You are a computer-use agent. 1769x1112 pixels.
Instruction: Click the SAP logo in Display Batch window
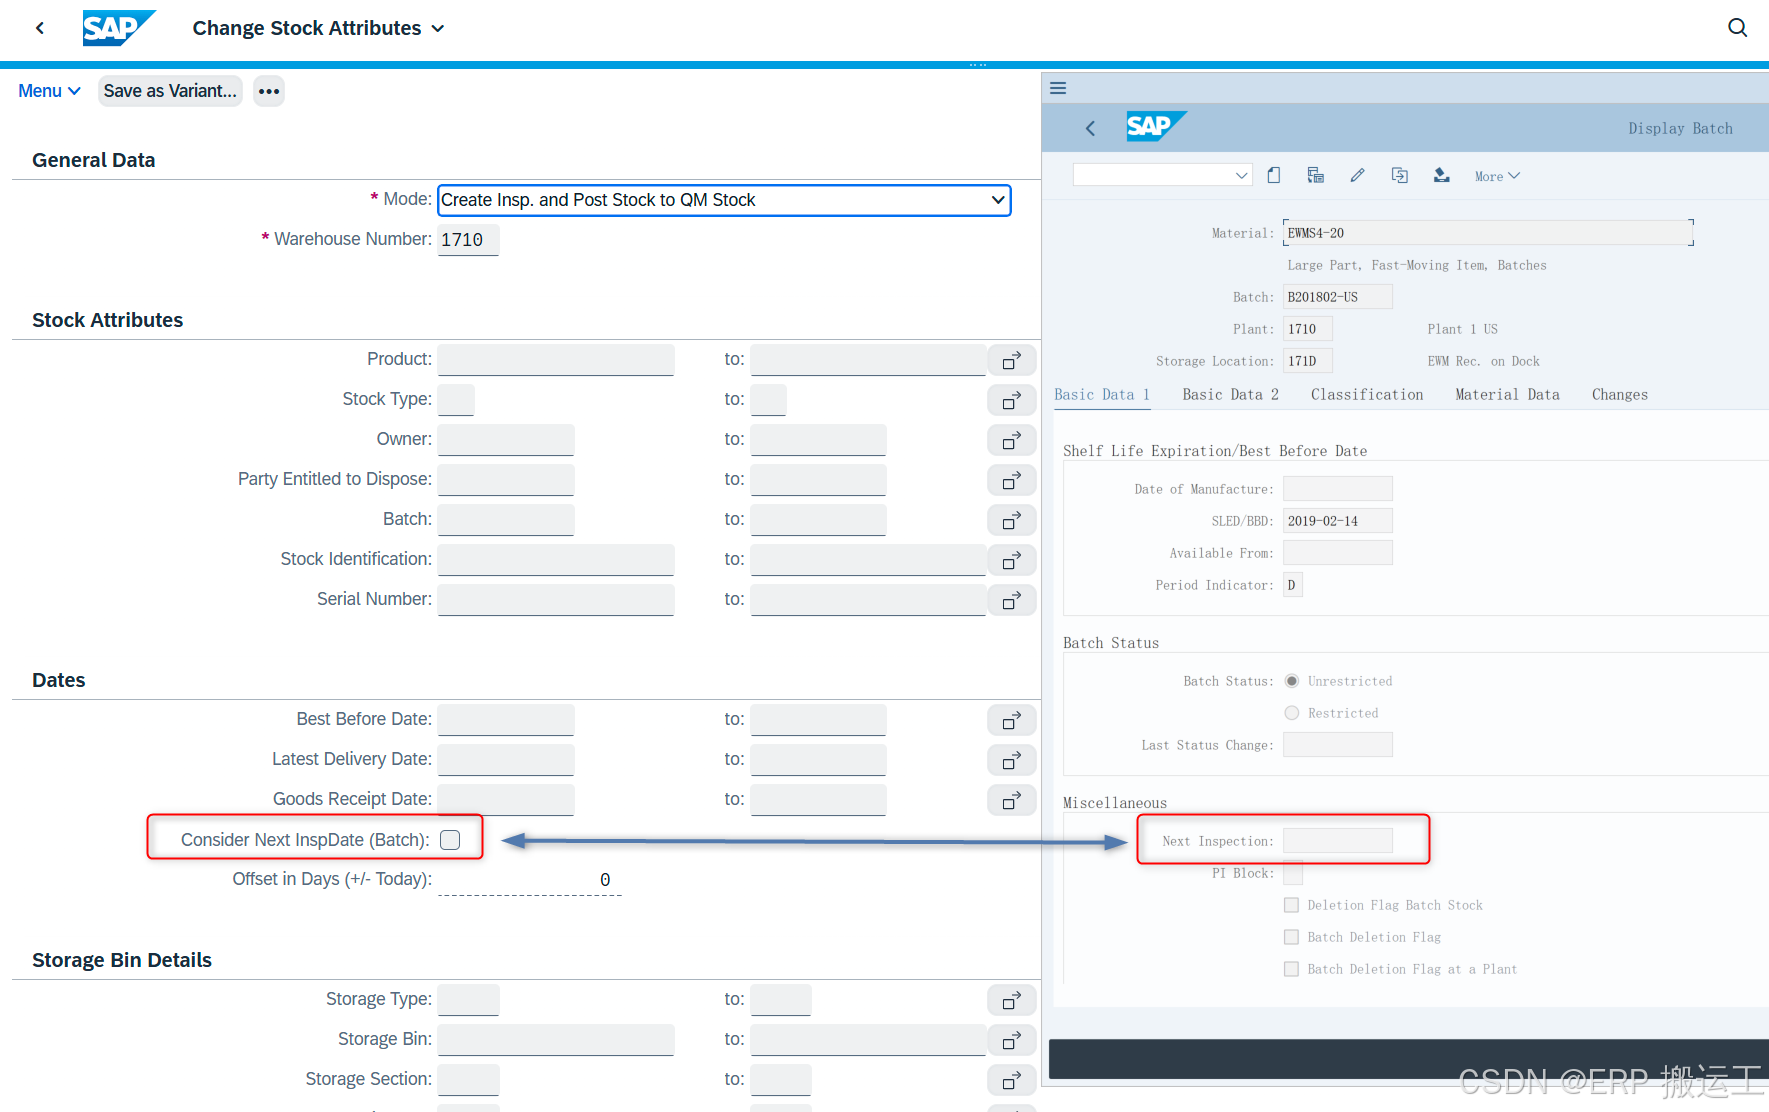1156,126
